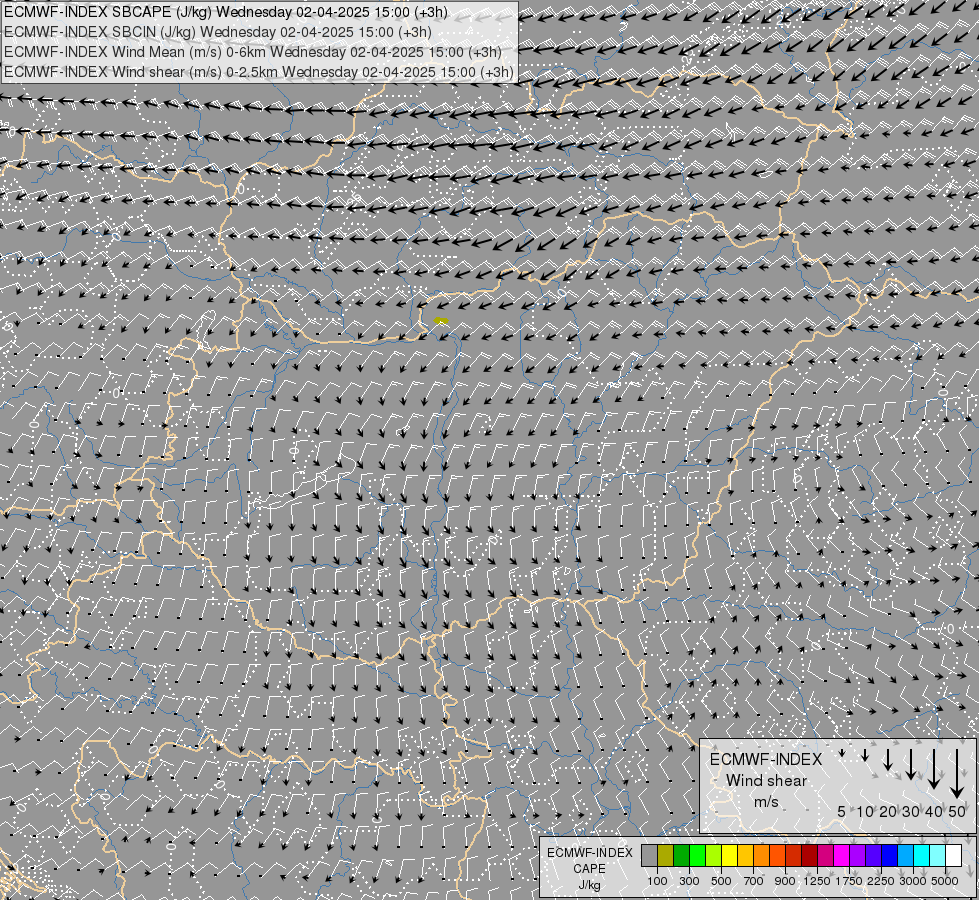Click the 30 m/s wind shear legend arrow
This screenshot has width=979, height=900.
tap(911, 764)
